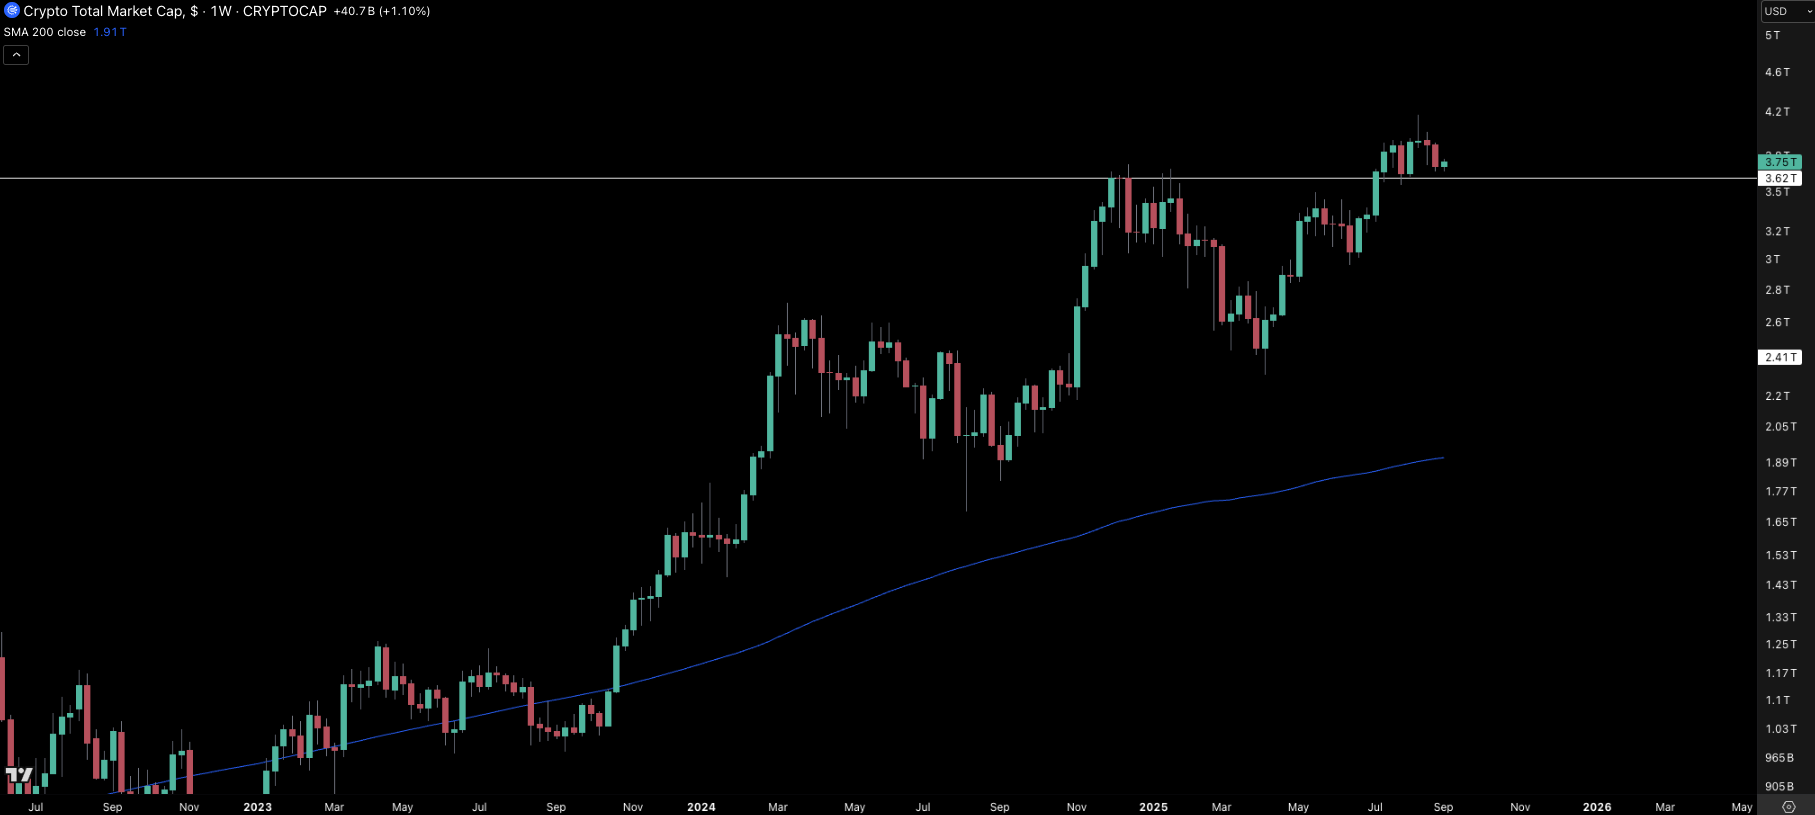Click the 2.41T price label on the axis

click(1780, 357)
